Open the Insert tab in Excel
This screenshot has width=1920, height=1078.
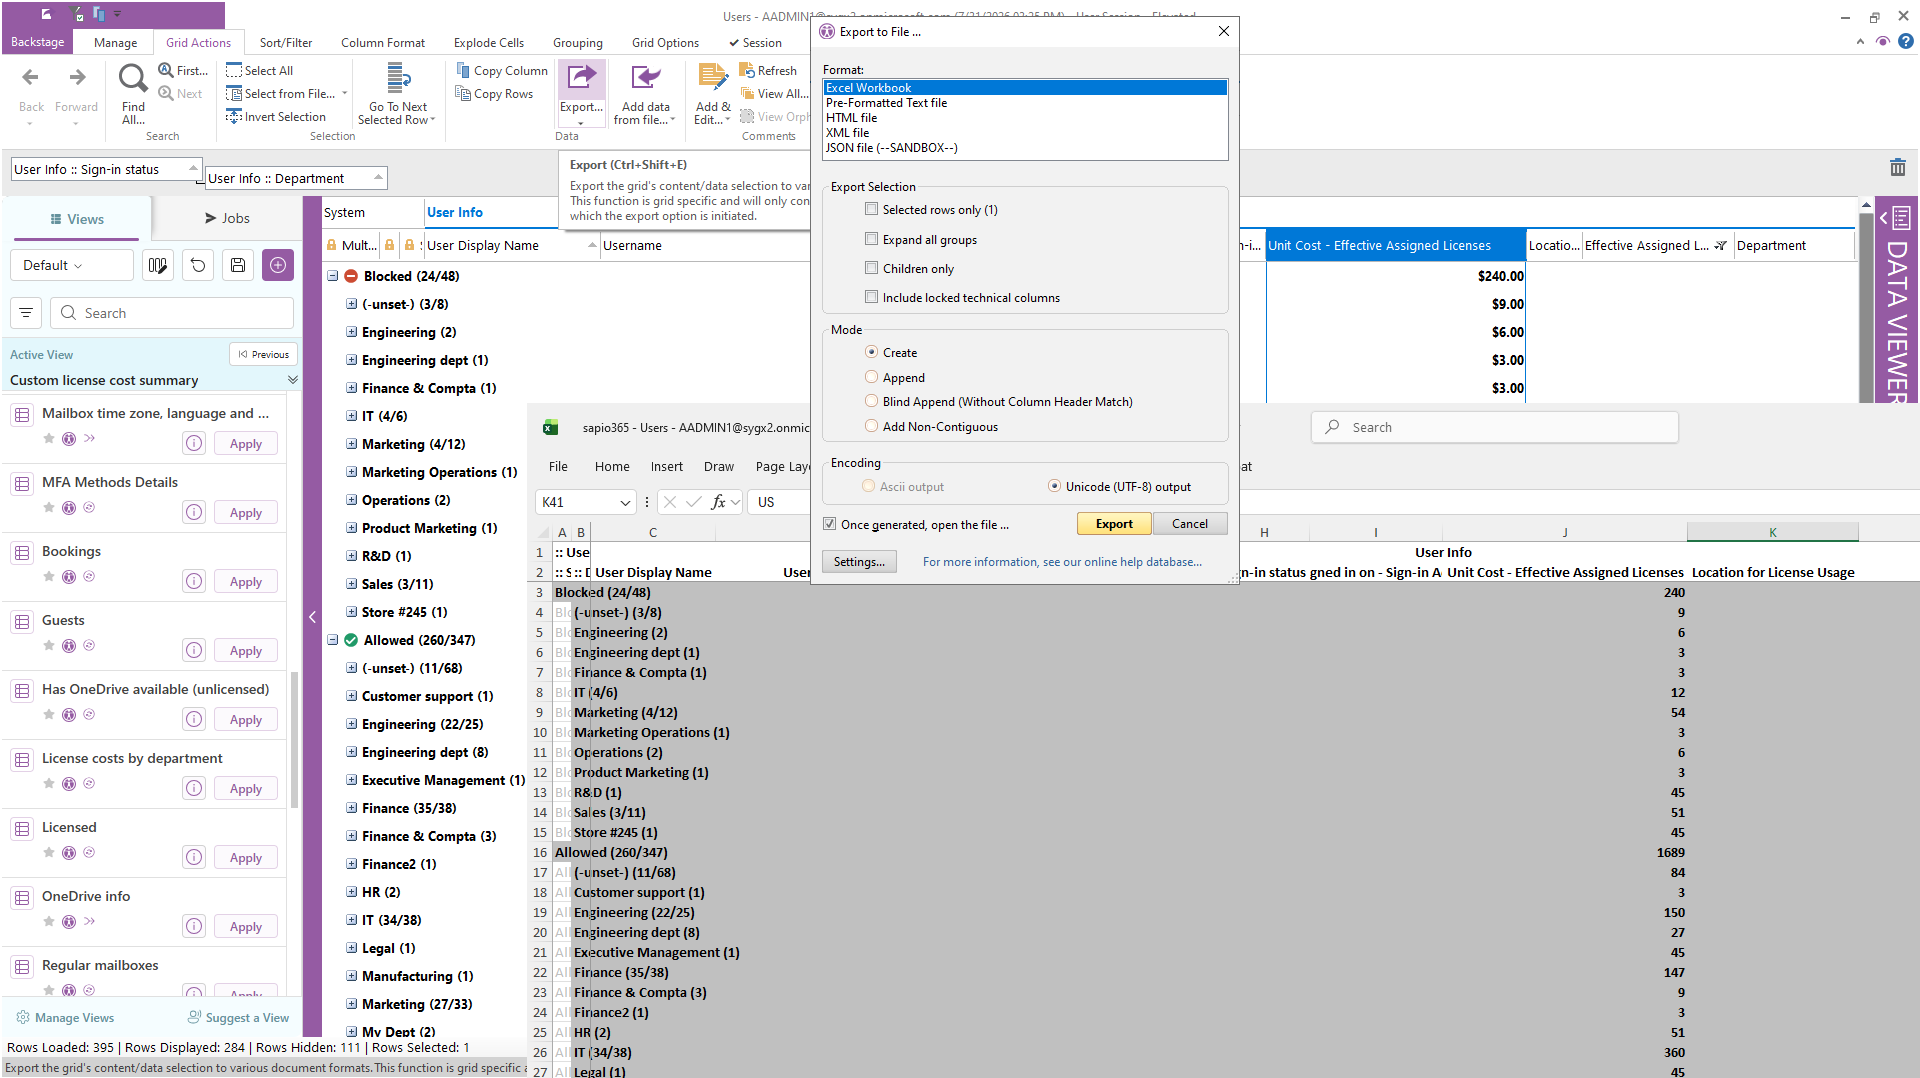[x=667, y=466]
